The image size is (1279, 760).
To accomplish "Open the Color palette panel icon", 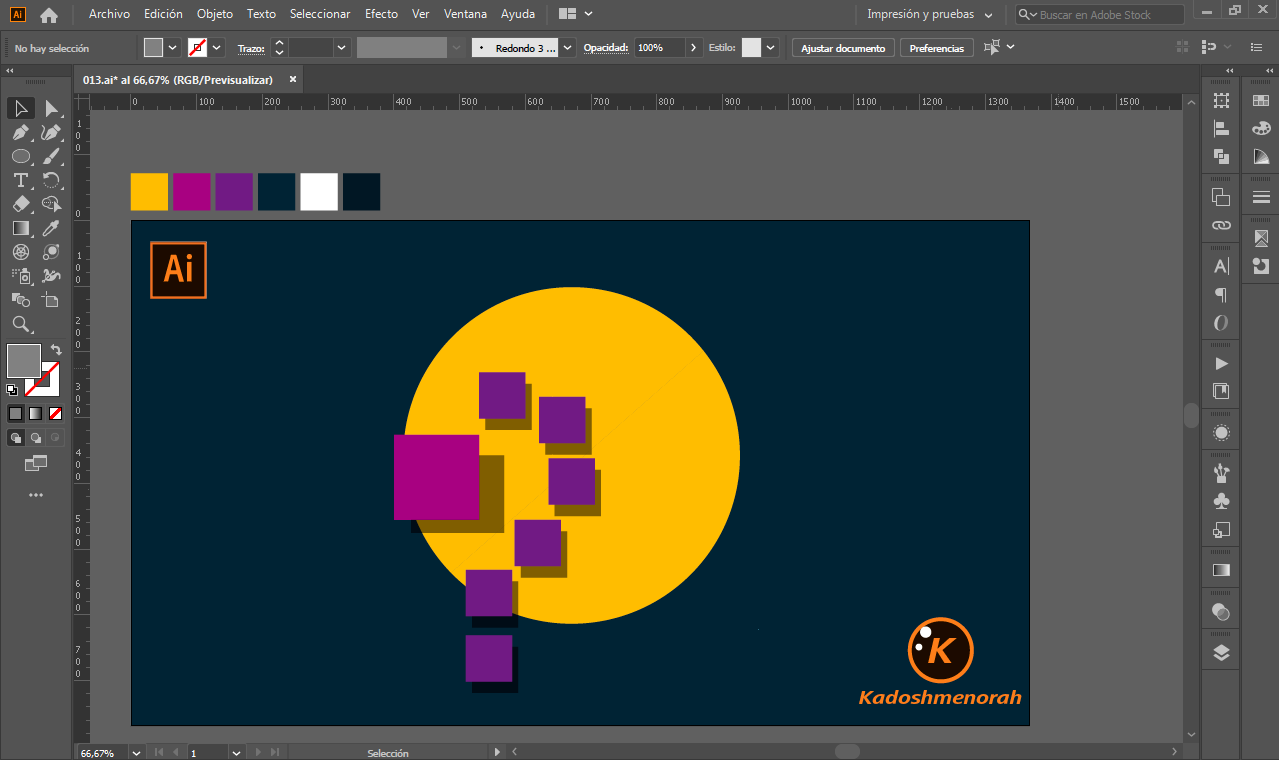I will [1261, 128].
